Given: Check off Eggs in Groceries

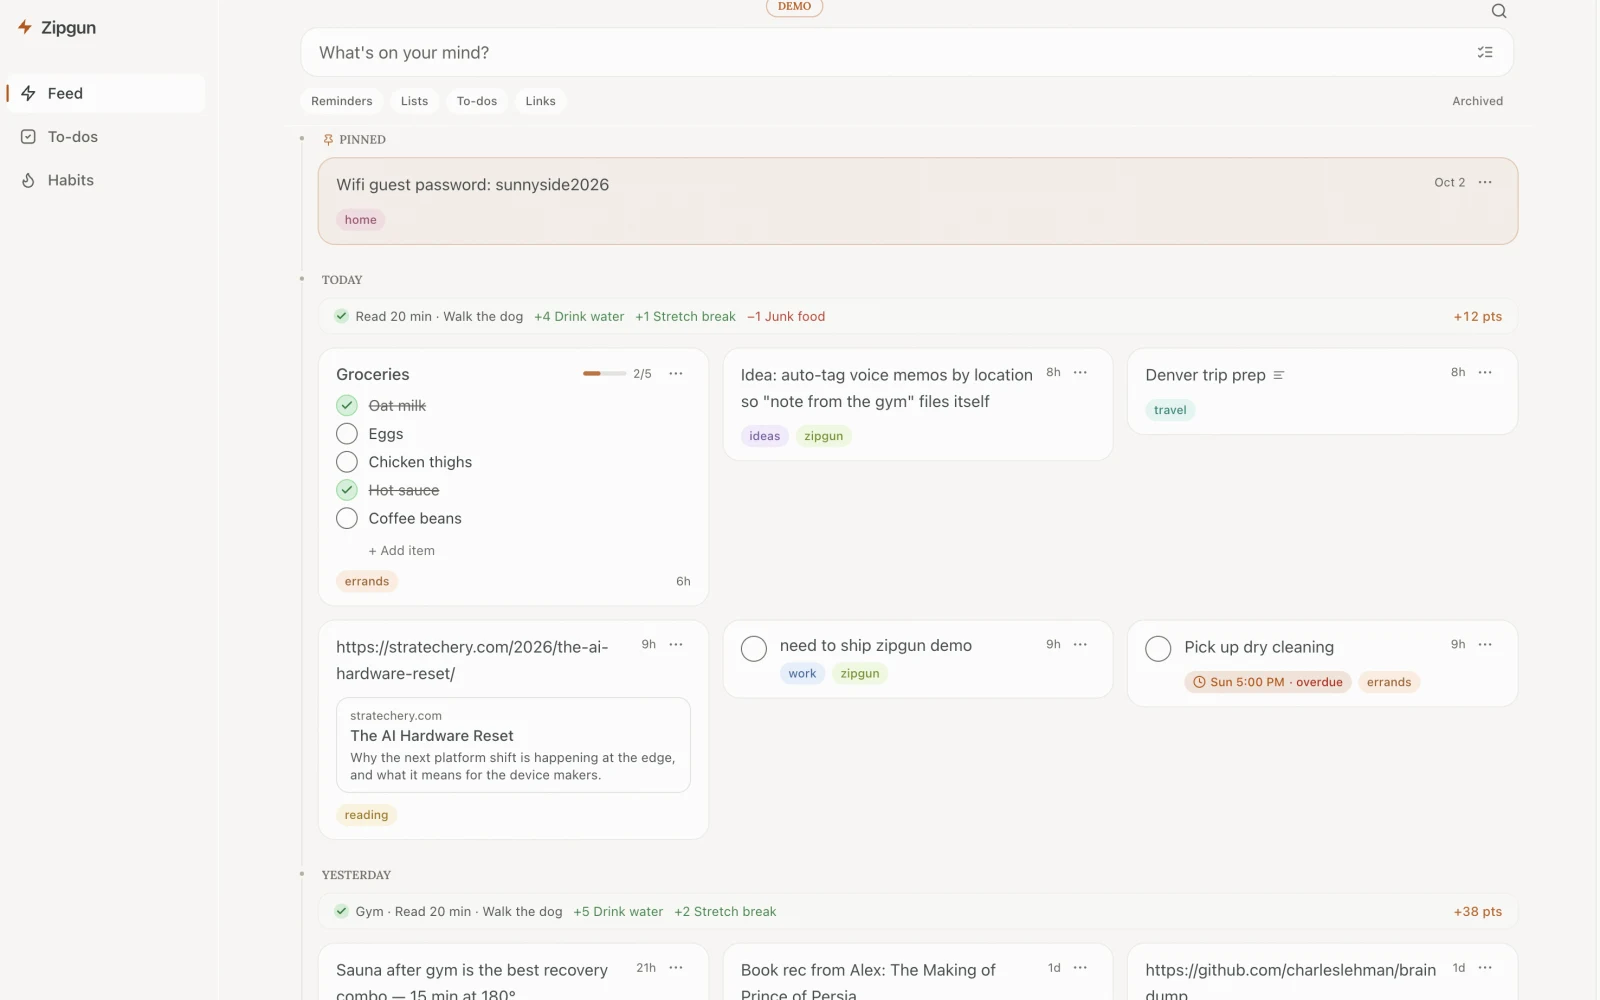Looking at the screenshot, I should tap(347, 433).
